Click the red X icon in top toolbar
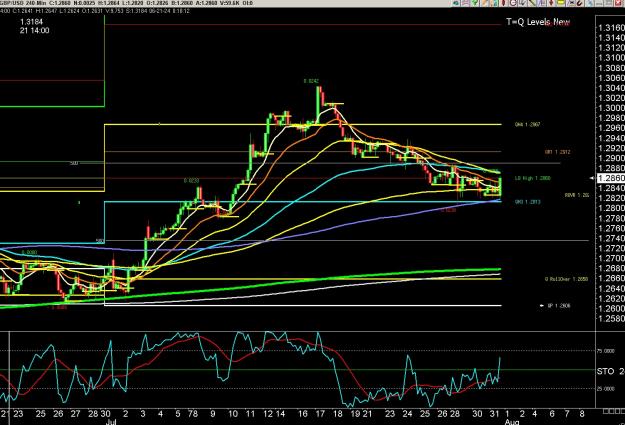 618,2
